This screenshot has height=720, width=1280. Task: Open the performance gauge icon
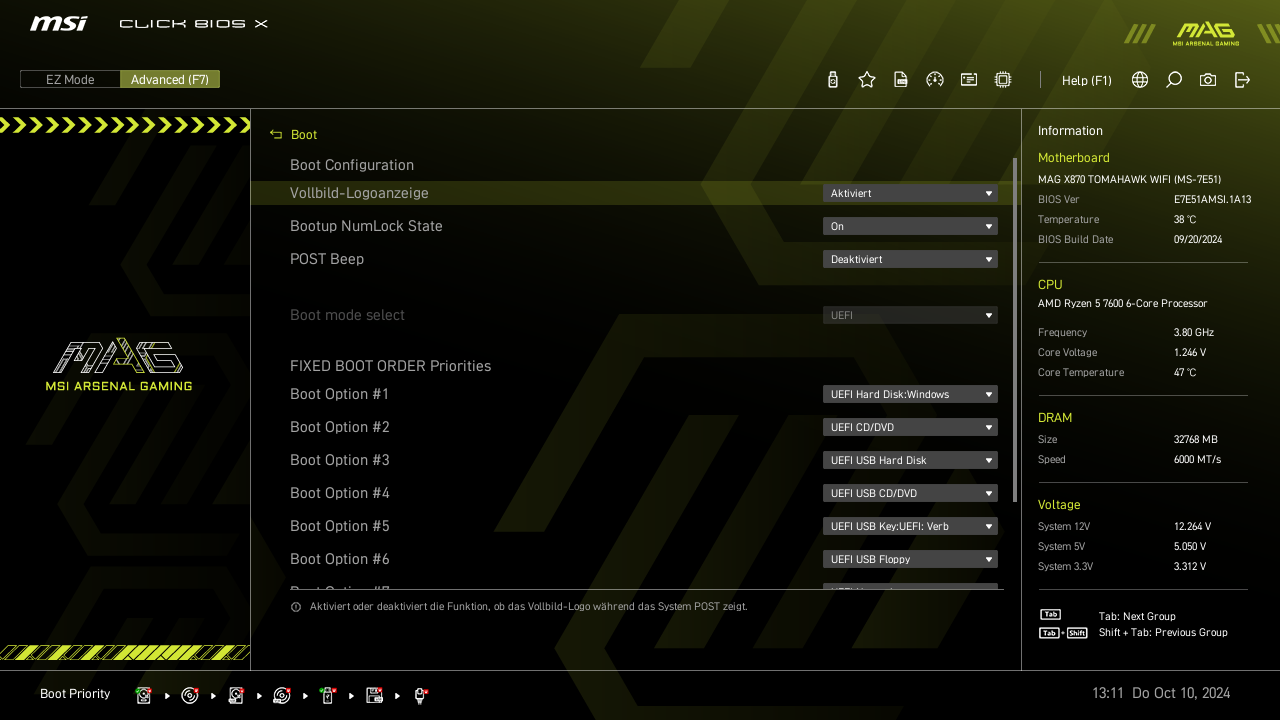click(x=935, y=80)
